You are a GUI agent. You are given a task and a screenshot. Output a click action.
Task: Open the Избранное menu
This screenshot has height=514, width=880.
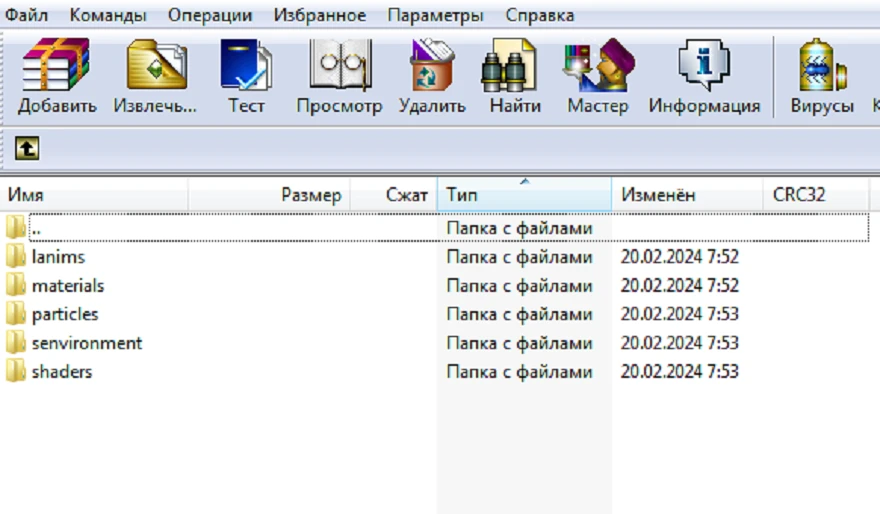pos(320,15)
